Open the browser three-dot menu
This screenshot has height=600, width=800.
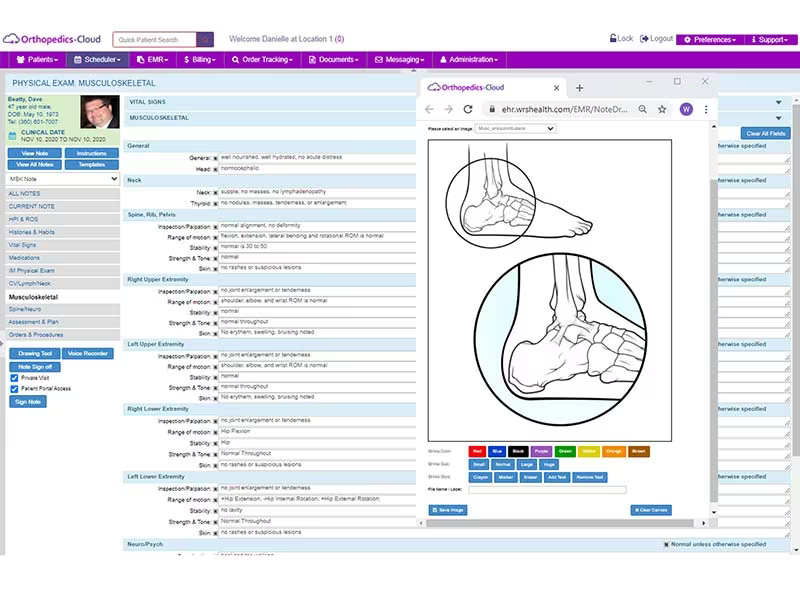tap(706, 109)
